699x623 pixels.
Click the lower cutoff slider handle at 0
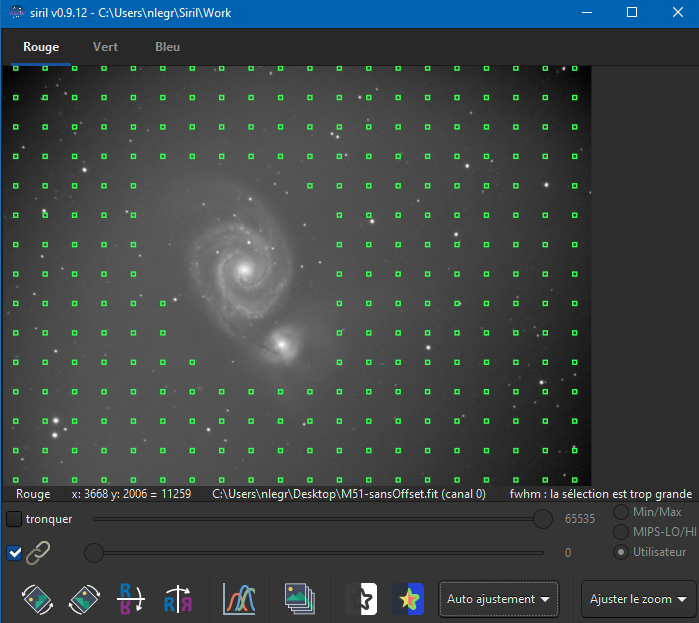point(94,553)
